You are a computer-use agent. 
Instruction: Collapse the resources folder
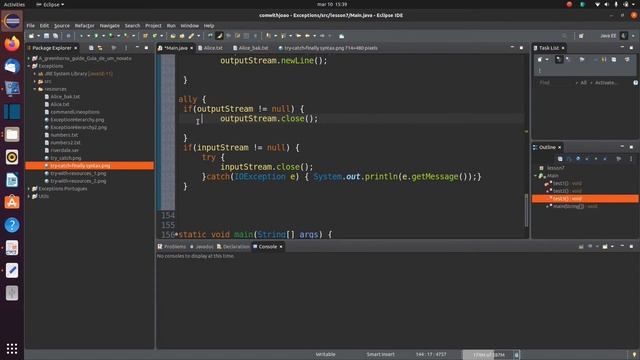[x=35, y=89]
